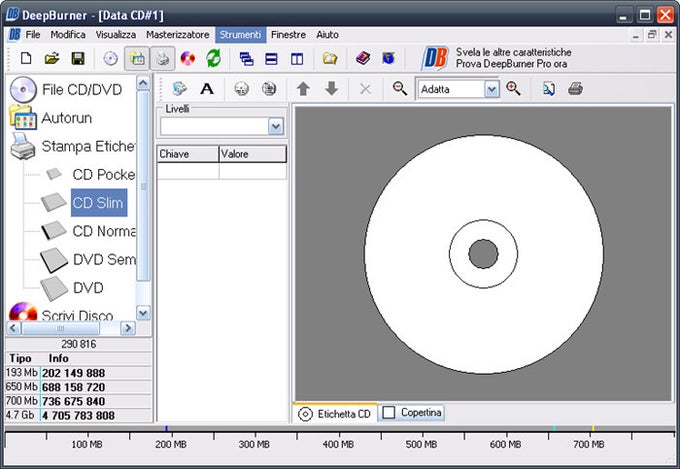Toggle the Autorun editor toolbar icon
The height and width of the screenshot is (469, 680).
pos(137,58)
